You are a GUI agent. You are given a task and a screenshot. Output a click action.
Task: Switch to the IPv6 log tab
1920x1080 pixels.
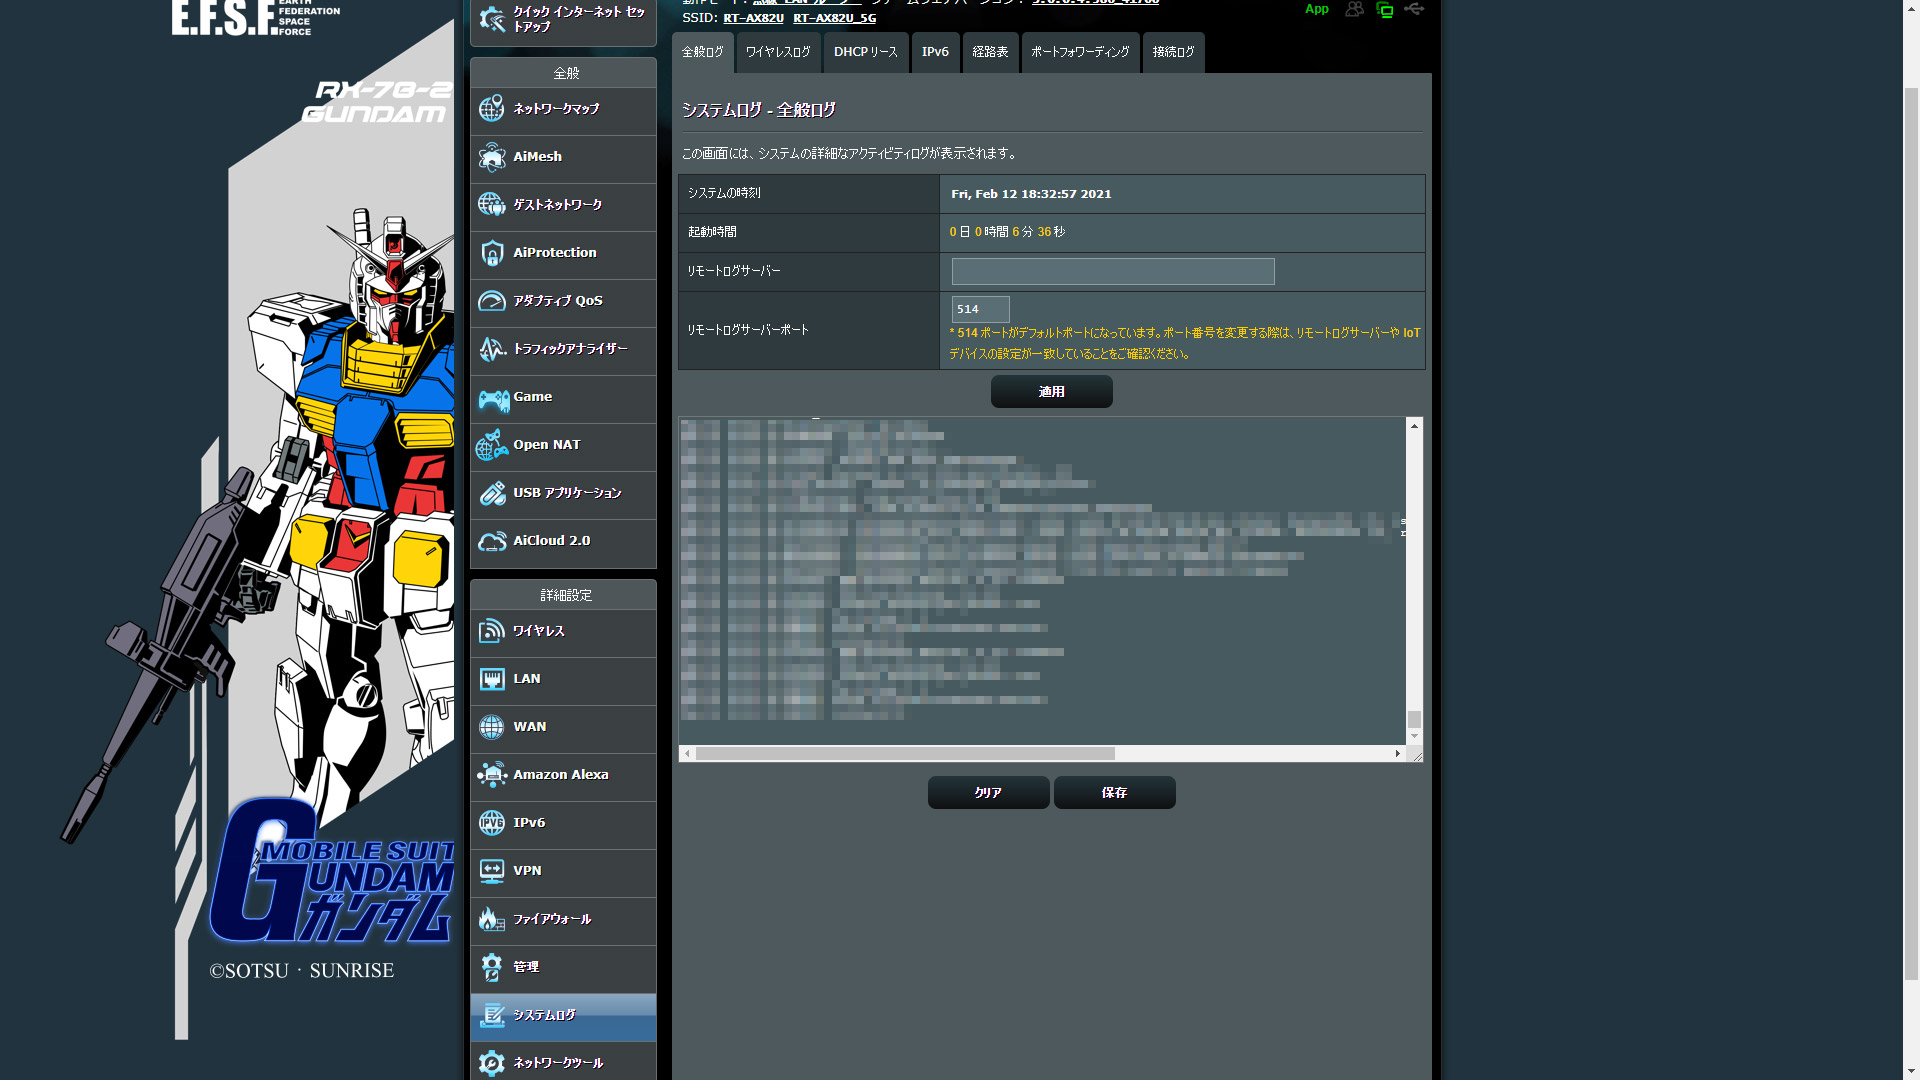(x=935, y=52)
